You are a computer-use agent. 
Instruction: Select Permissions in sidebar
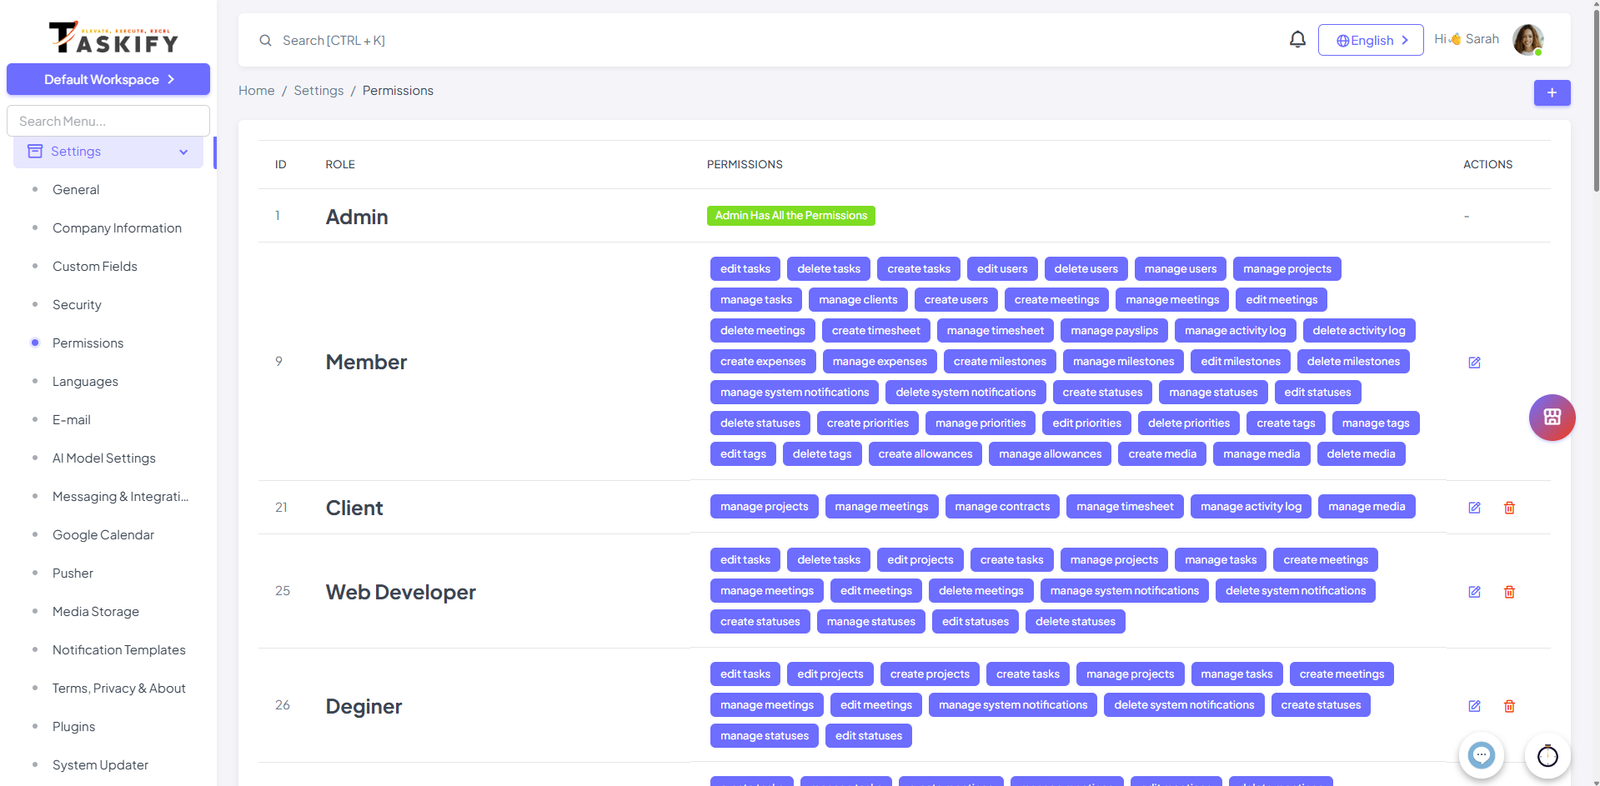88,343
